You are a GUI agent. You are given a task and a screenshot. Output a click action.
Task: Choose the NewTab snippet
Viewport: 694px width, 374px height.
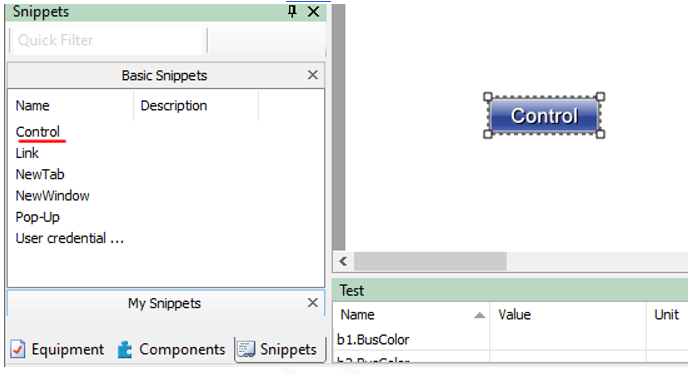(40, 174)
